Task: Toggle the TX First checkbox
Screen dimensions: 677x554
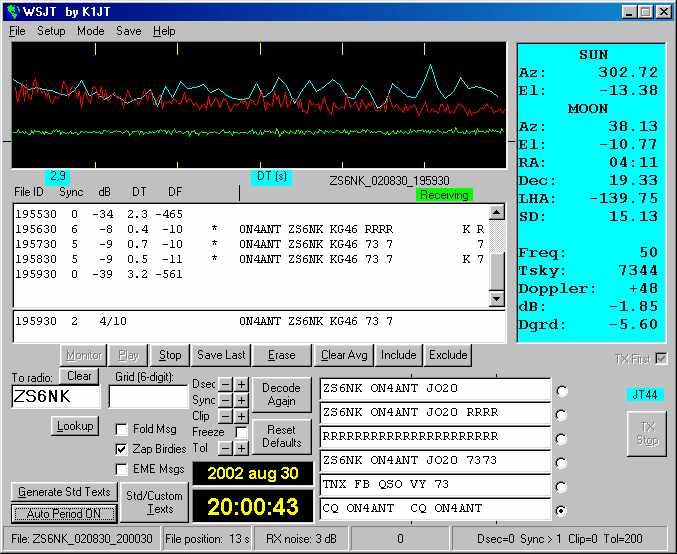Action: pyautogui.click(x=661, y=358)
